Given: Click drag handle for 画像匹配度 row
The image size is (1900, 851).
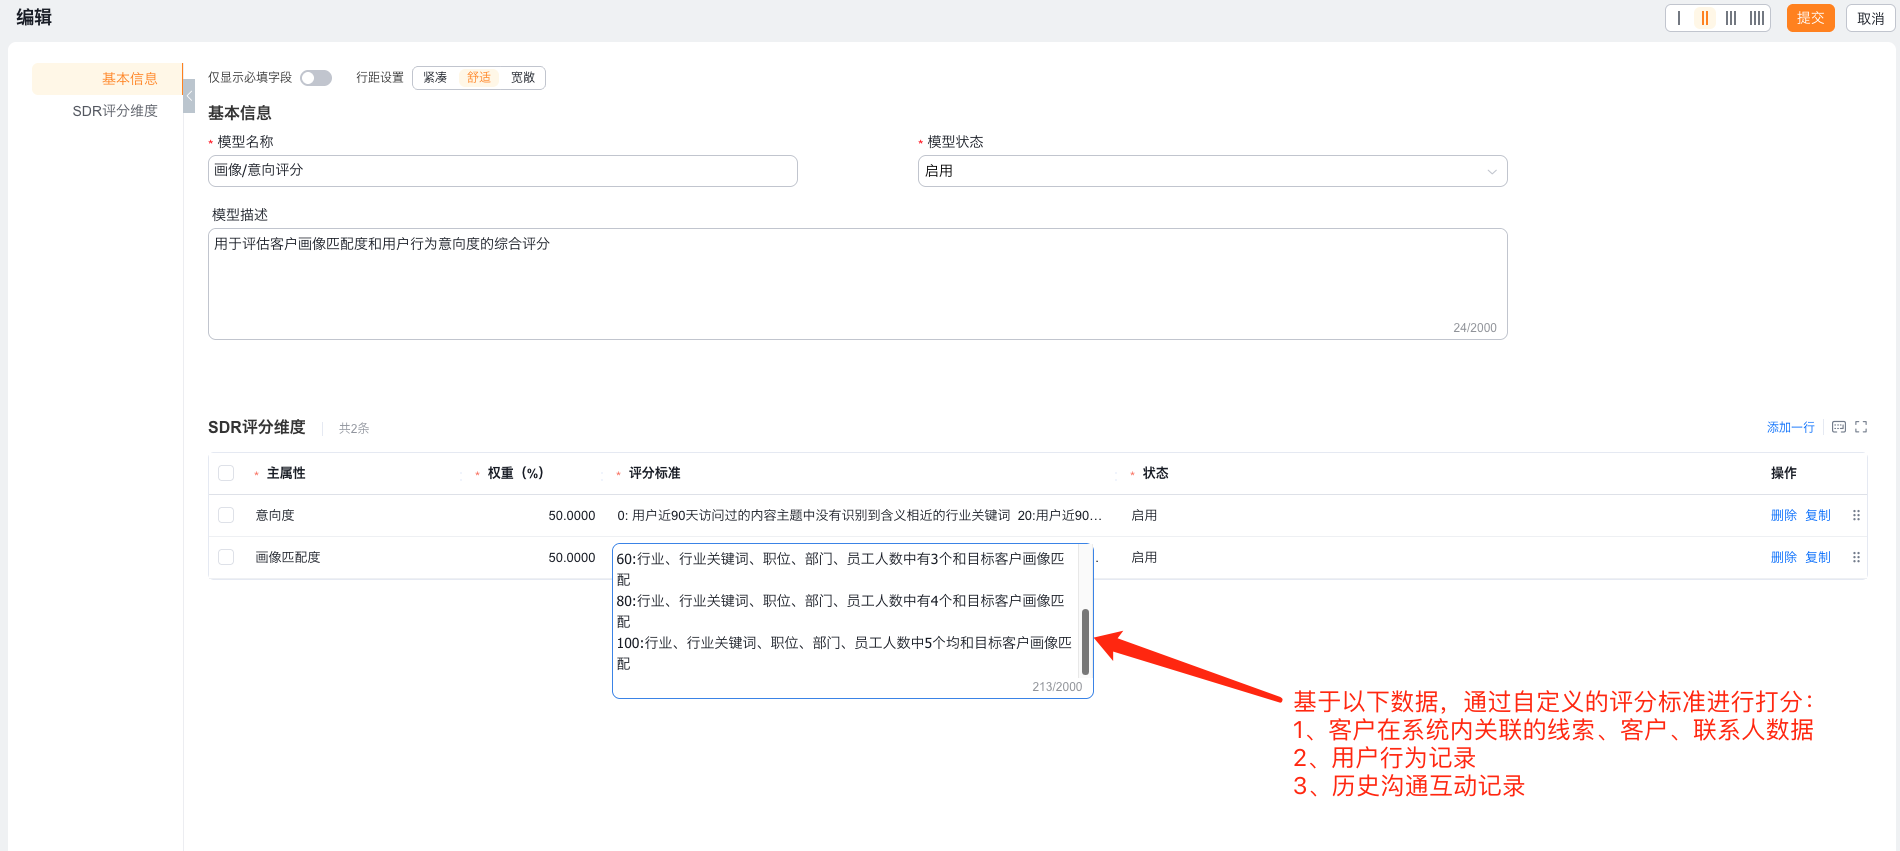Looking at the screenshot, I should tap(1856, 558).
